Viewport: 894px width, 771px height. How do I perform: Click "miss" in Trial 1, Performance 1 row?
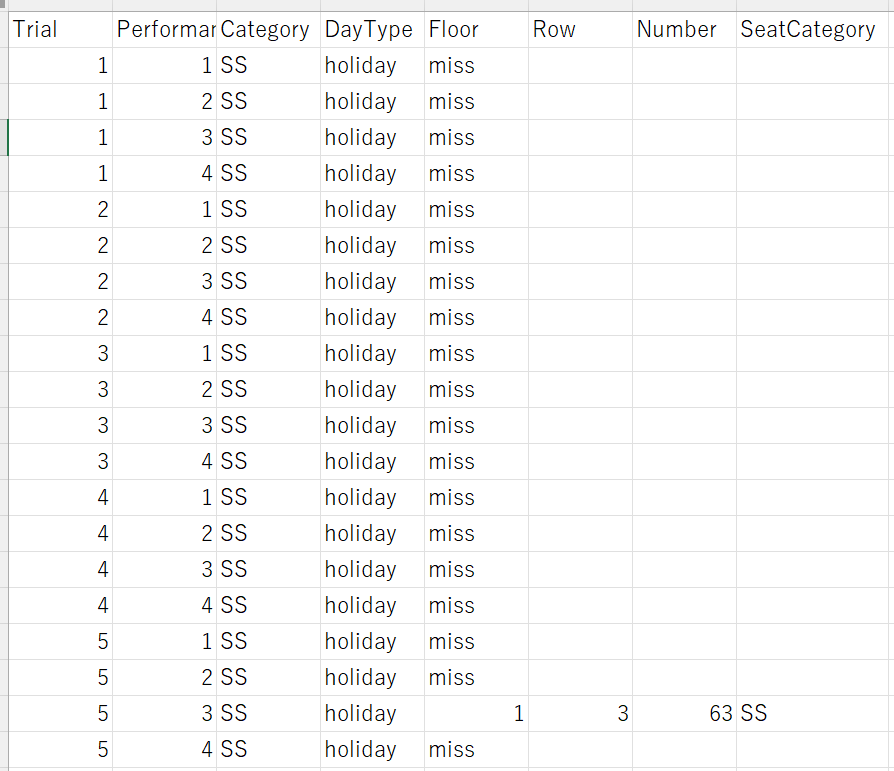click(476, 66)
